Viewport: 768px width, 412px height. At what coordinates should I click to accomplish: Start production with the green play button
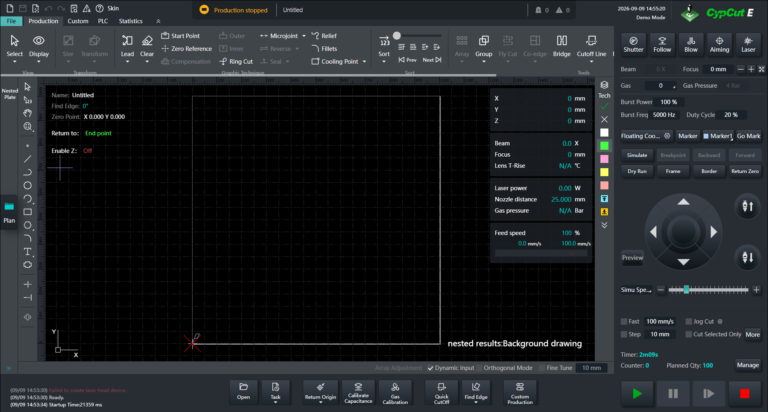click(637, 393)
